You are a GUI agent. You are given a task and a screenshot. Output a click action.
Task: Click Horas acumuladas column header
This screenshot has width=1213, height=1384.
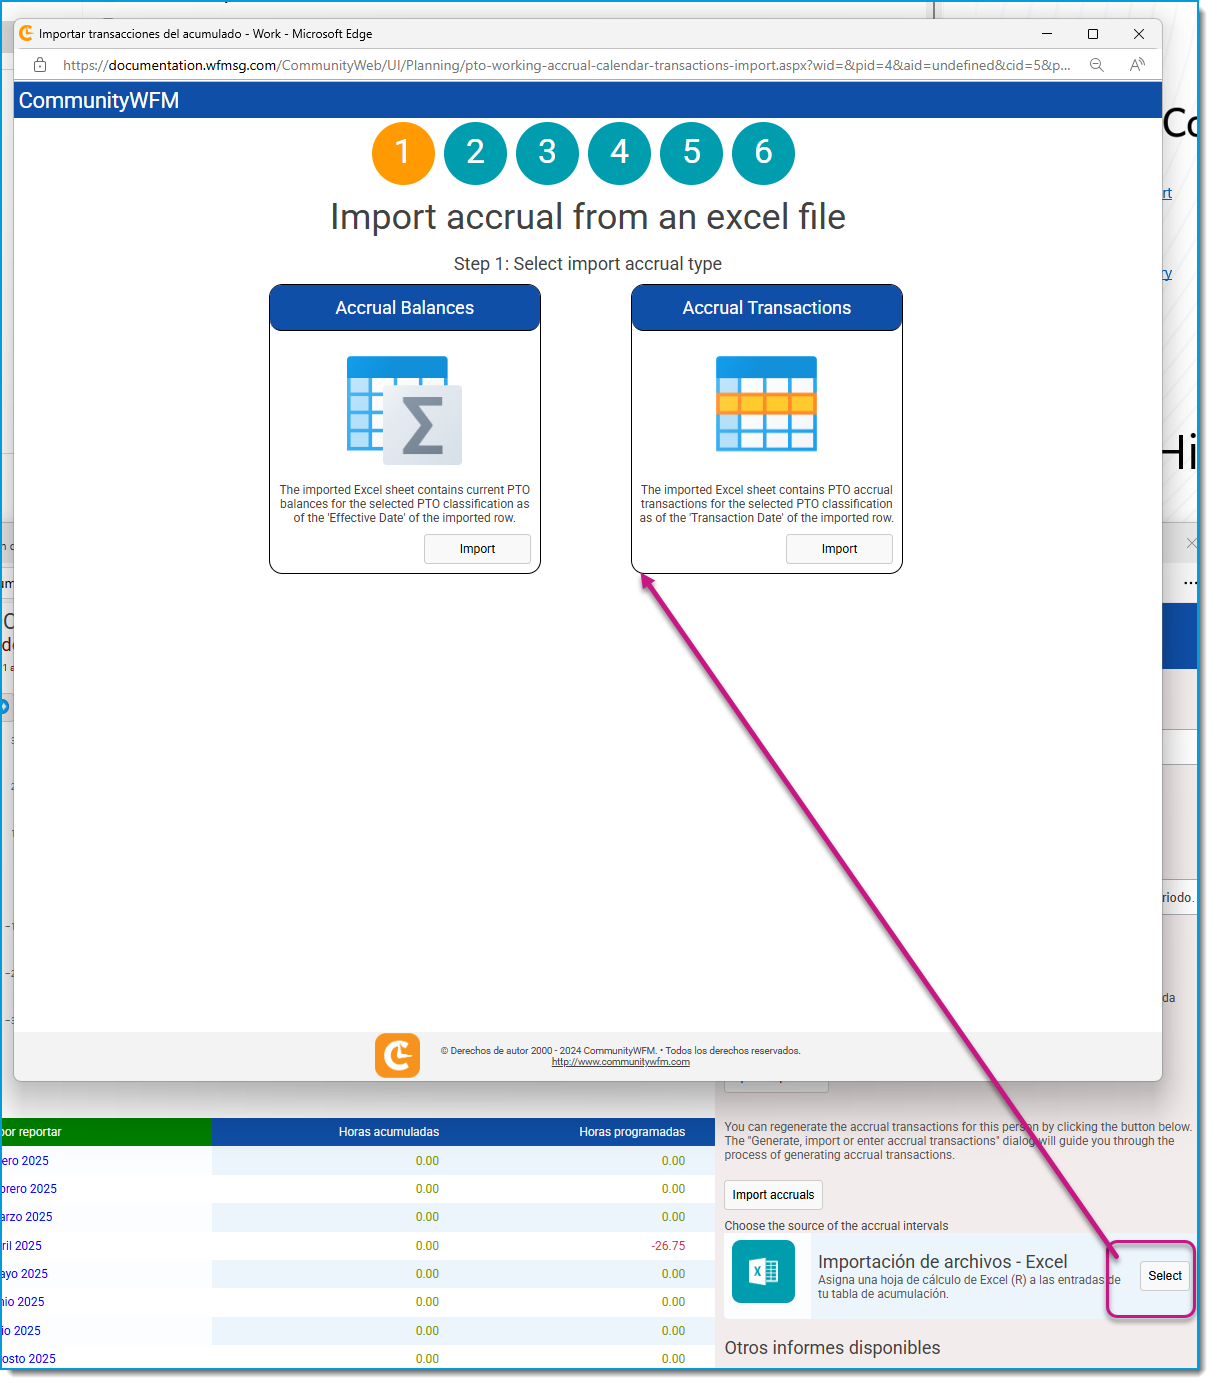pos(389,1132)
